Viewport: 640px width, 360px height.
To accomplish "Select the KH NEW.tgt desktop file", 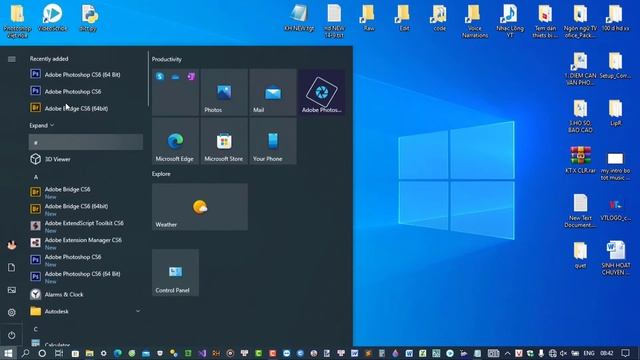I will pos(299,18).
